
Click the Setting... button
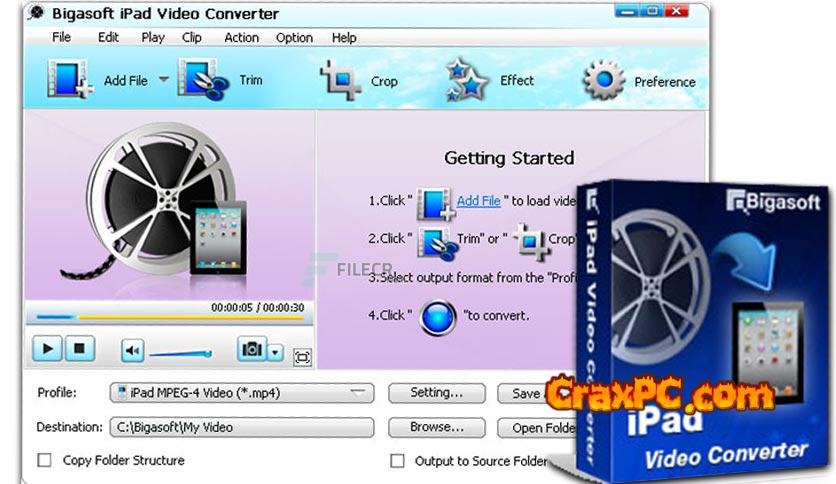(437, 393)
